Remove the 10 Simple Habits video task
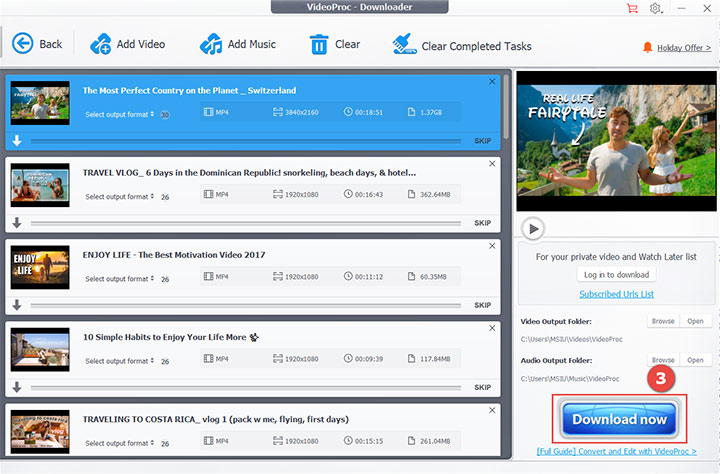 tap(492, 327)
